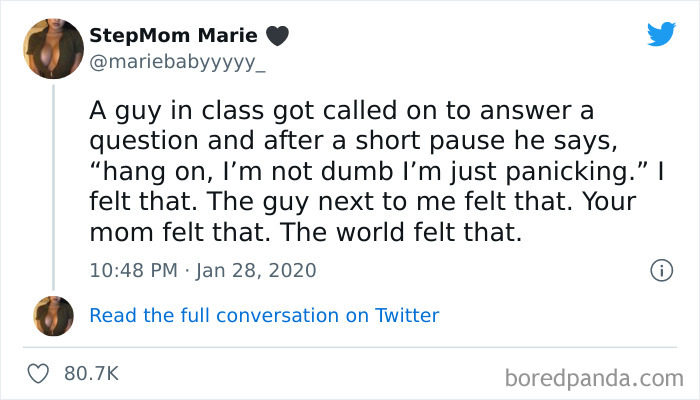Click the black heart emoji after the name

tap(277, 36)
